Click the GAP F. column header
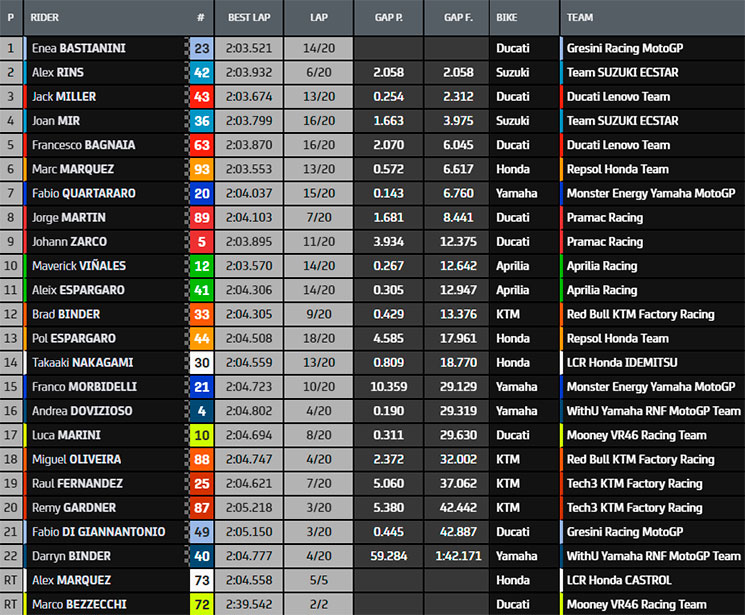The height and width of the screenshot is (615, 745). (458, 18)
